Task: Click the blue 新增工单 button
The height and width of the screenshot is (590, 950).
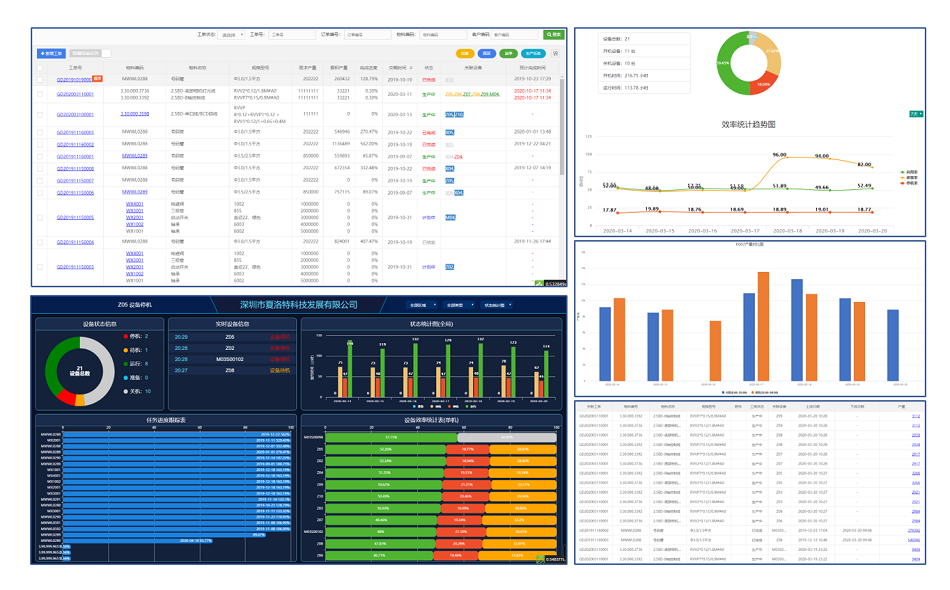Action: [x=51, y=52]
